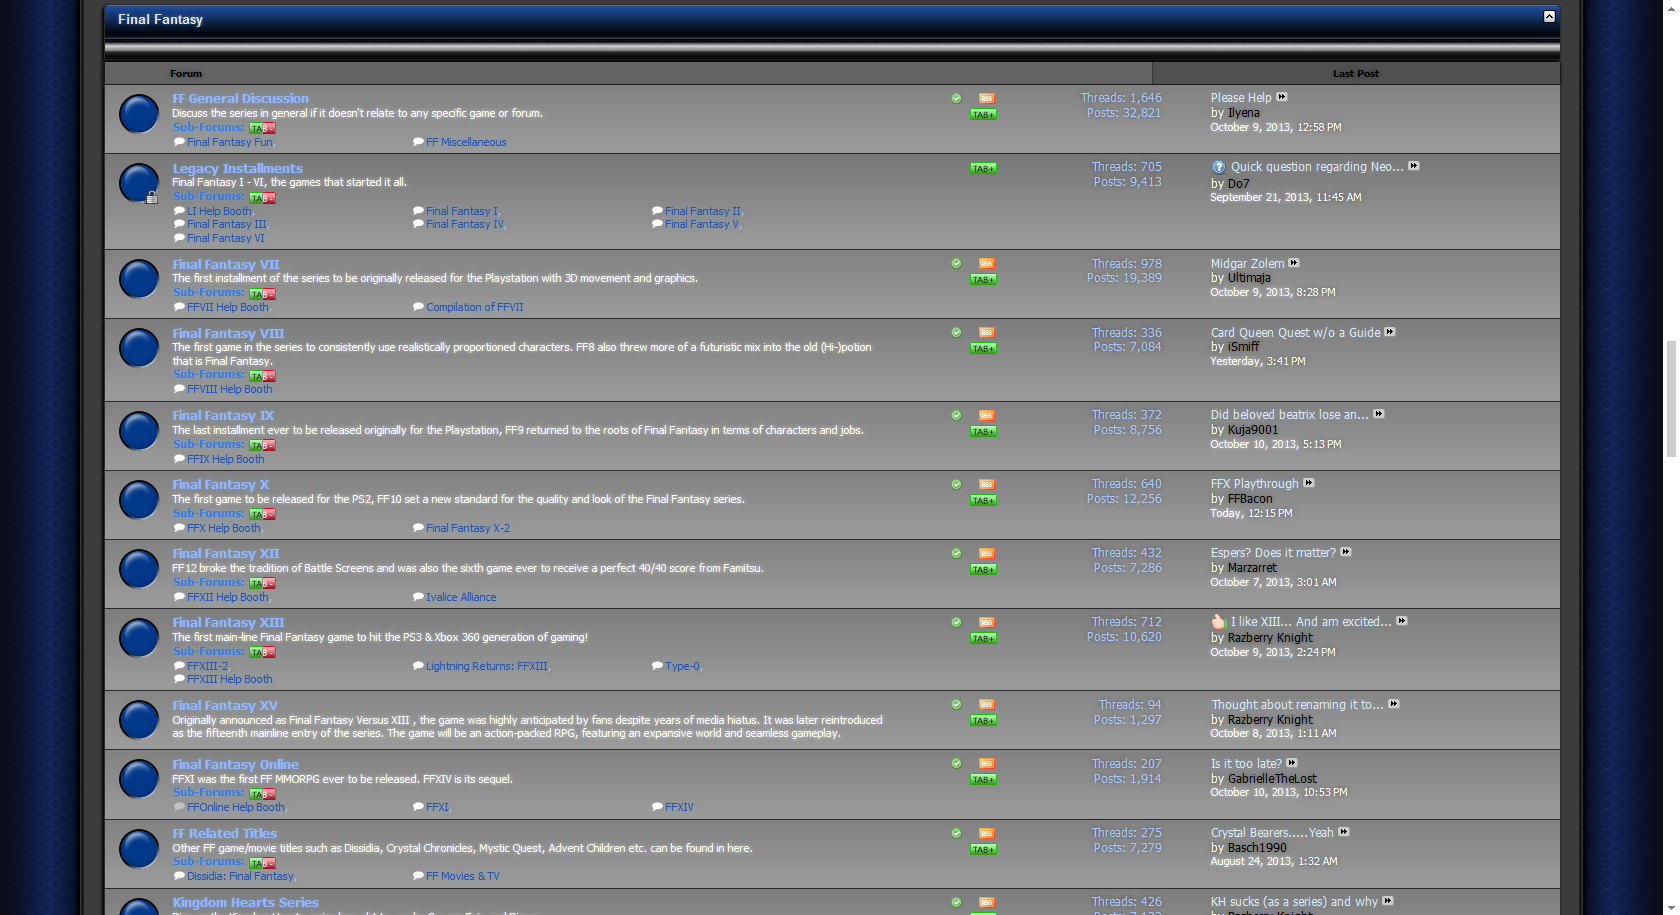Open the Final Fantasy VII forum
Viewport: 1680px width, 915px height.
click(x=225, y=265)
